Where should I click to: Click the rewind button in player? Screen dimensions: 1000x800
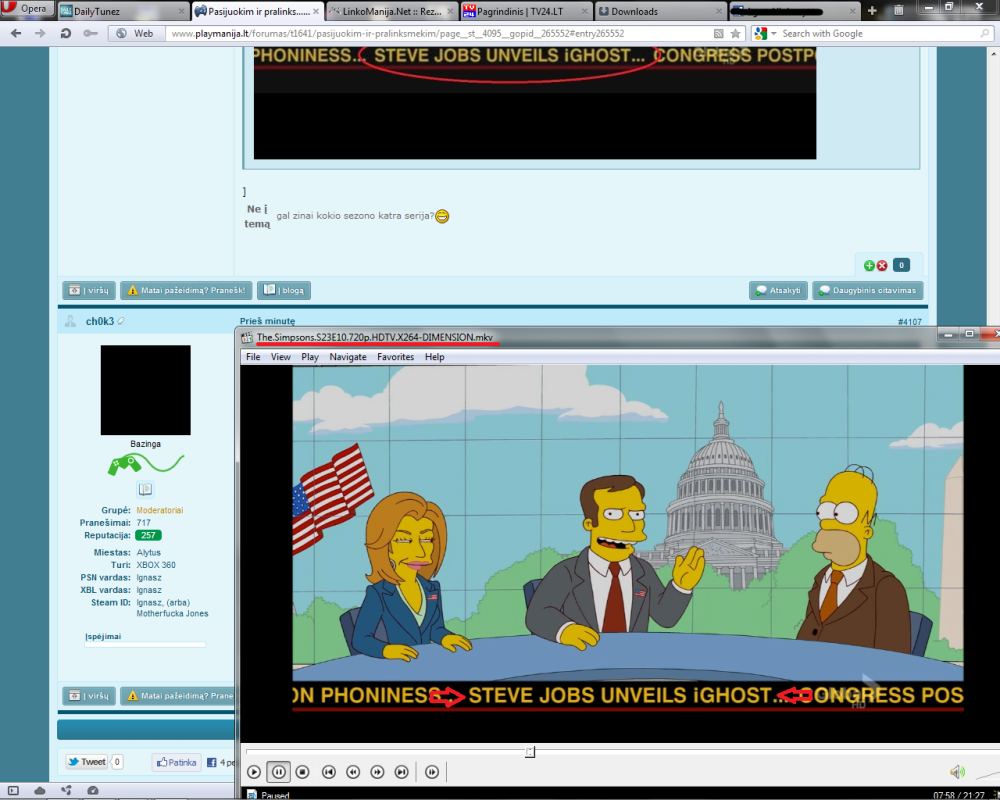click(x=353, y=772)
